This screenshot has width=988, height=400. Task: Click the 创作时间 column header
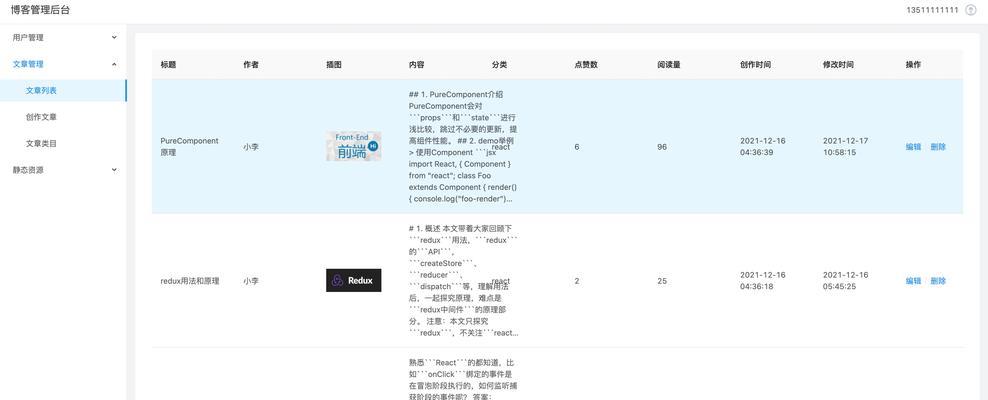[755, 65]
